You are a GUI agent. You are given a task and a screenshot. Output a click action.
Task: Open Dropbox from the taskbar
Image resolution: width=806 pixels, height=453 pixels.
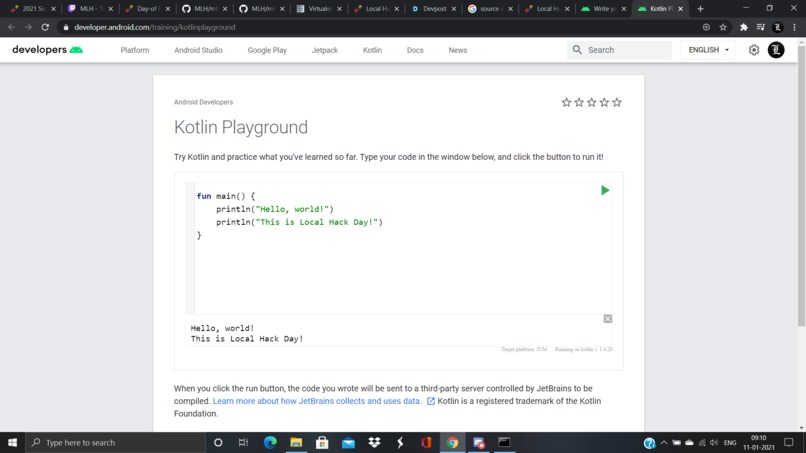(x=374, y=442)
